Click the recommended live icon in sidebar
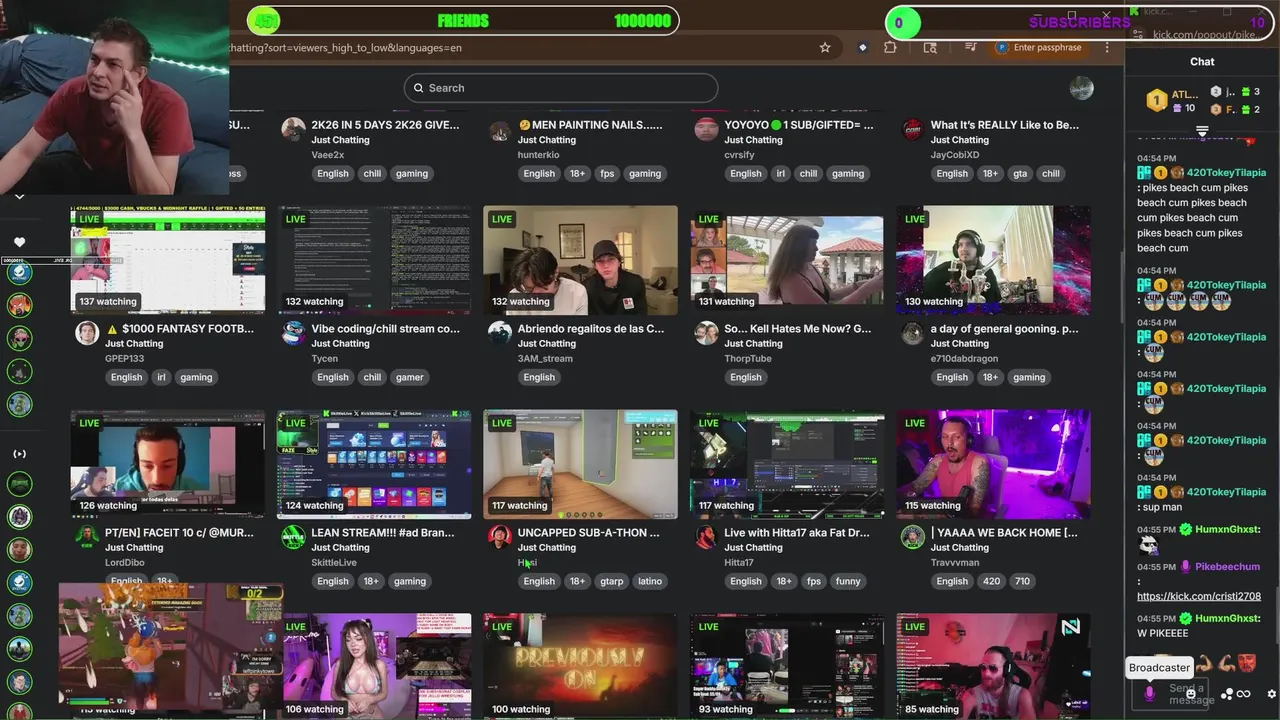The image size is (1280, 720). (19, 454)
